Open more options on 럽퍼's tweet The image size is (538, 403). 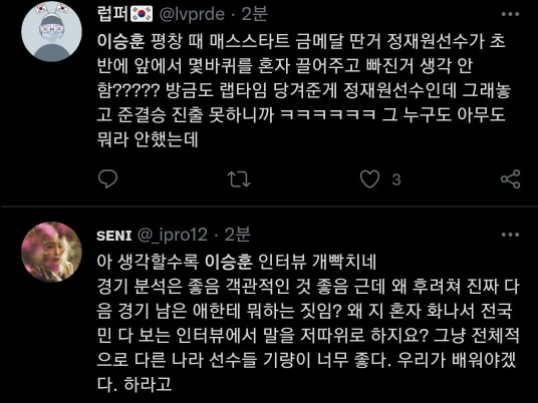point(510,14)
